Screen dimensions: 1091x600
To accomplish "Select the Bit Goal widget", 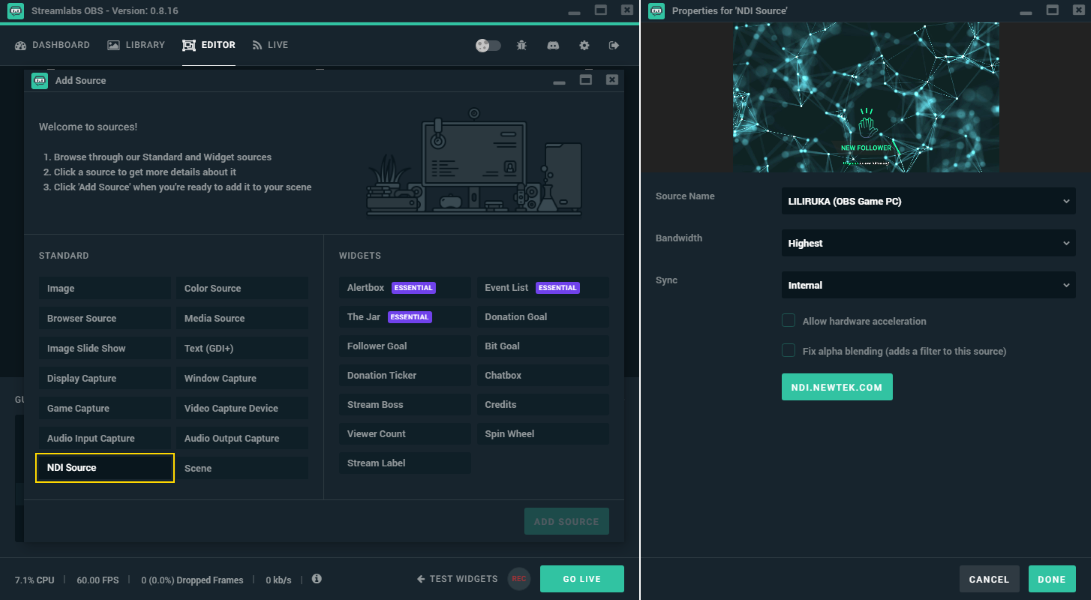I will [543, 346].
